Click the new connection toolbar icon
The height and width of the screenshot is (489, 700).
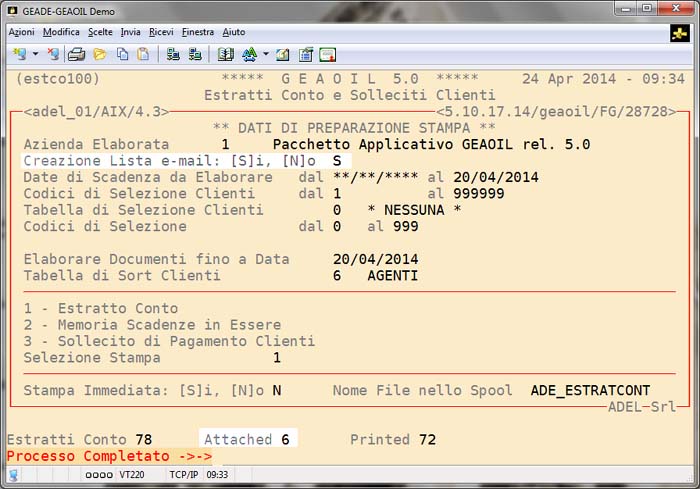coord(19,54)
